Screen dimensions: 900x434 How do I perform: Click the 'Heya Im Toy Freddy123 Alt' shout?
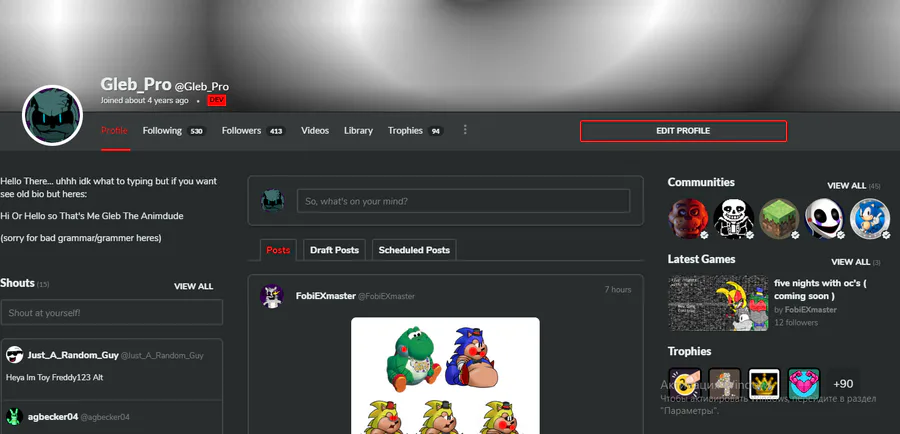(x=55, y=377)
